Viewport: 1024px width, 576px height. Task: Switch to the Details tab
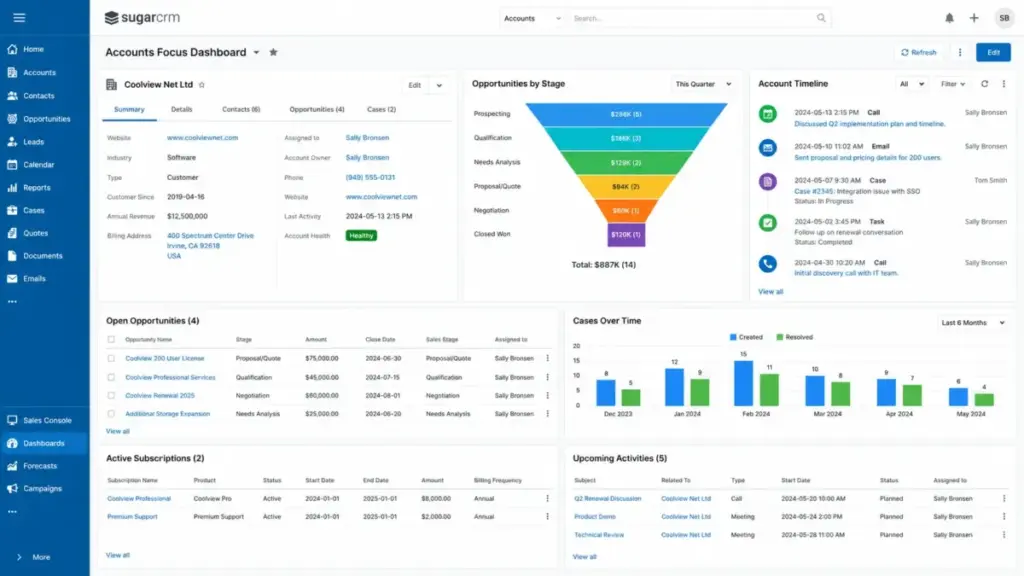coord(182,109)
